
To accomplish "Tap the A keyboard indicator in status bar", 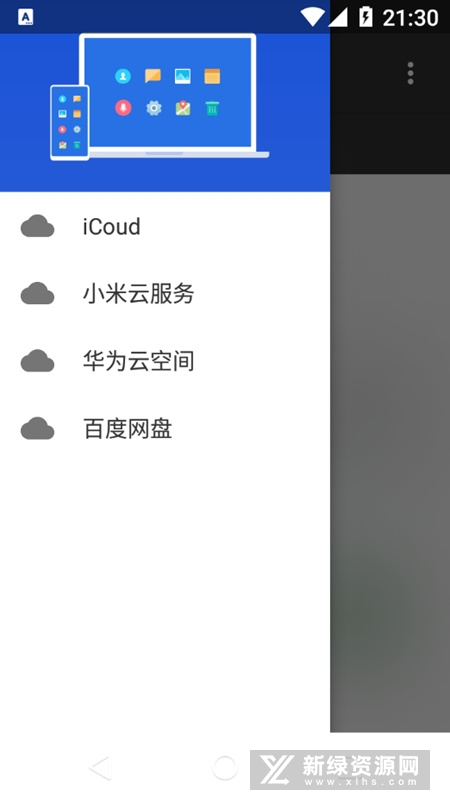I will point(26,17).
